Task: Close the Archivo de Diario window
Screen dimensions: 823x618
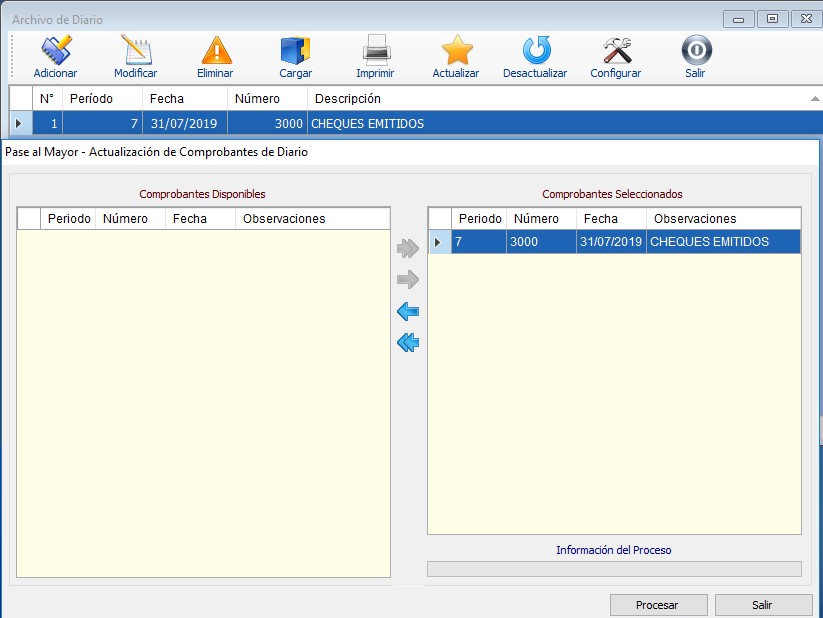Action: (806, 19)
